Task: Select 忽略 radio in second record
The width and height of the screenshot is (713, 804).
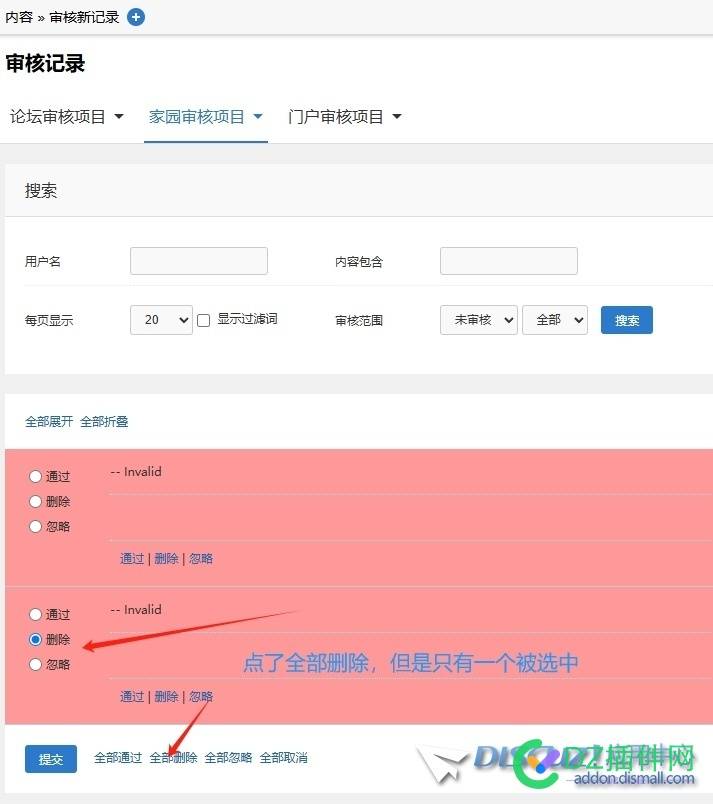Action: 35,665
